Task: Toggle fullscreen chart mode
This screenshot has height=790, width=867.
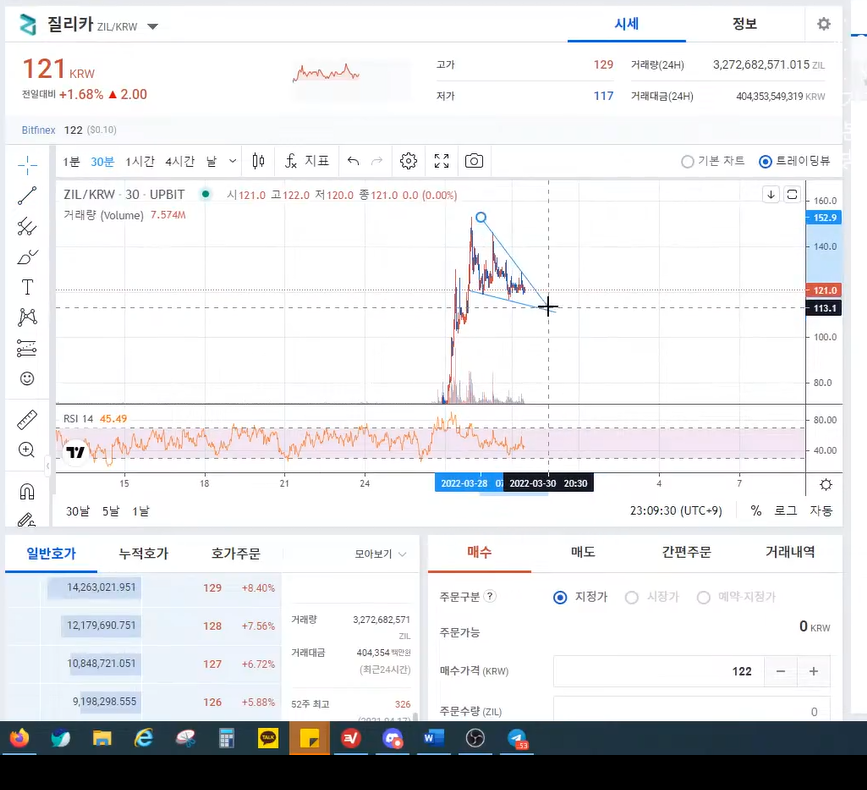Action: click(441, 161)
